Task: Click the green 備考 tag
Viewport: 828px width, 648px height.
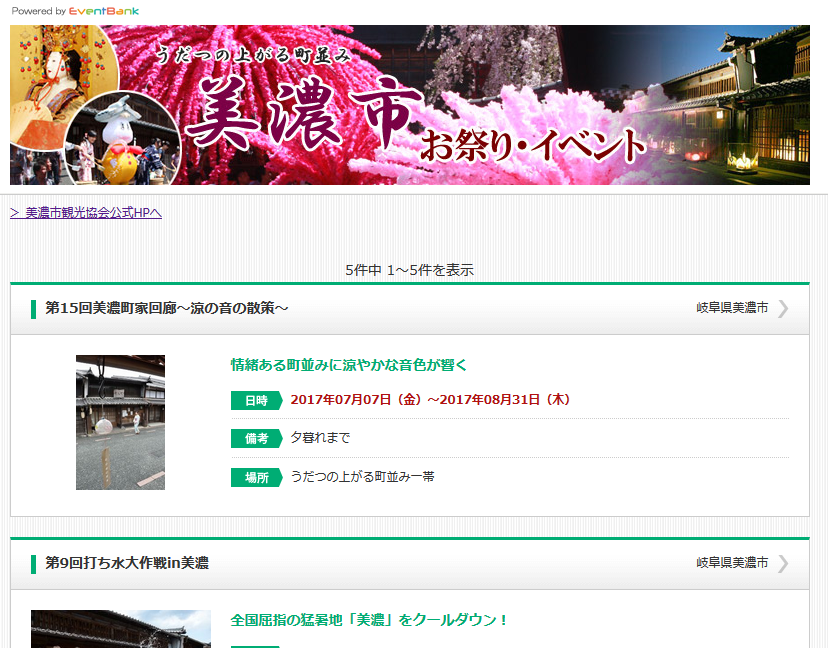Action: coord(257,438)
